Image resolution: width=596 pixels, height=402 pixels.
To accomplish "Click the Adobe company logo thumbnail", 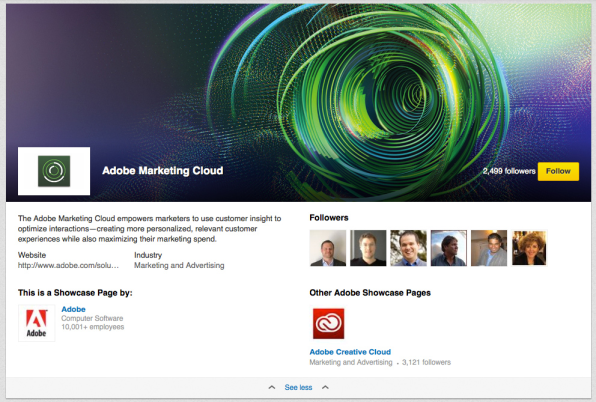I will click(x=36, y=323).
